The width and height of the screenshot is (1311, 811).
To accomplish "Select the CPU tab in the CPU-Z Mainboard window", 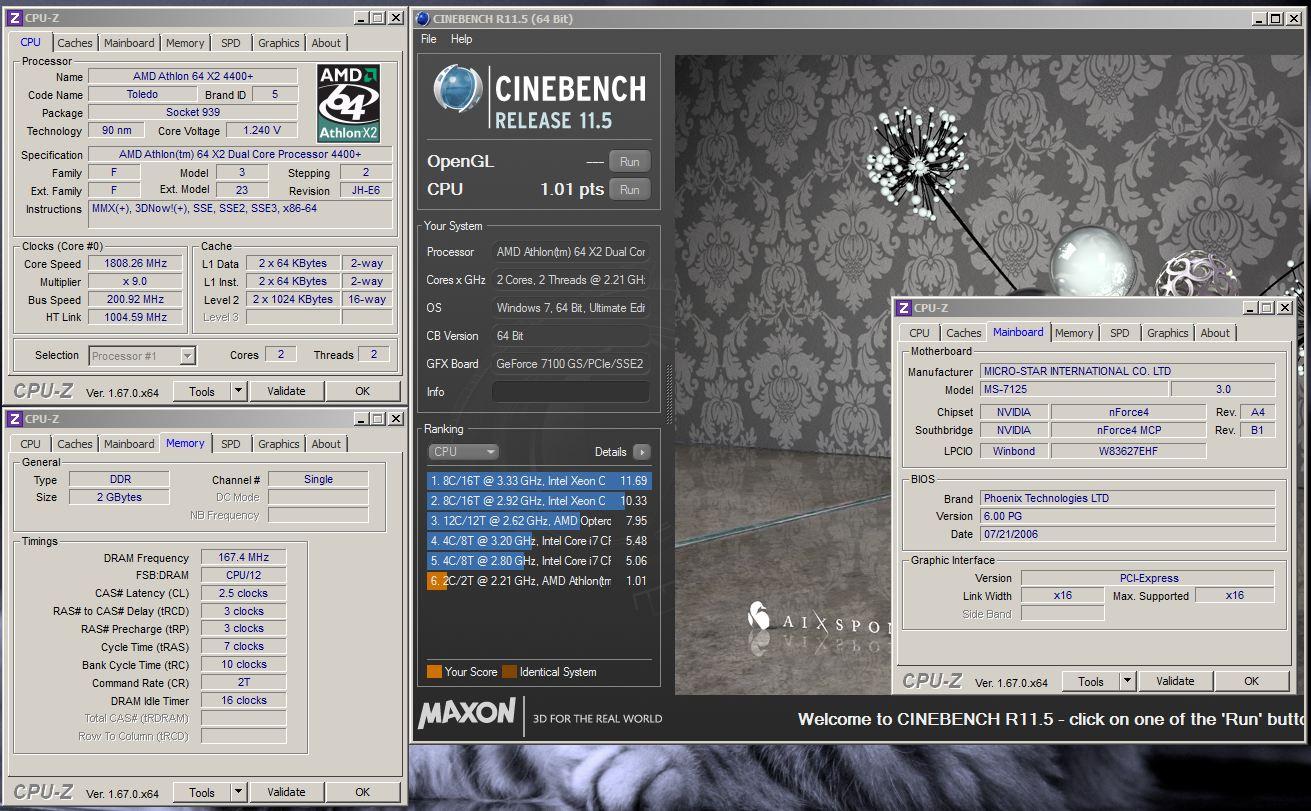I will (920, 333).
